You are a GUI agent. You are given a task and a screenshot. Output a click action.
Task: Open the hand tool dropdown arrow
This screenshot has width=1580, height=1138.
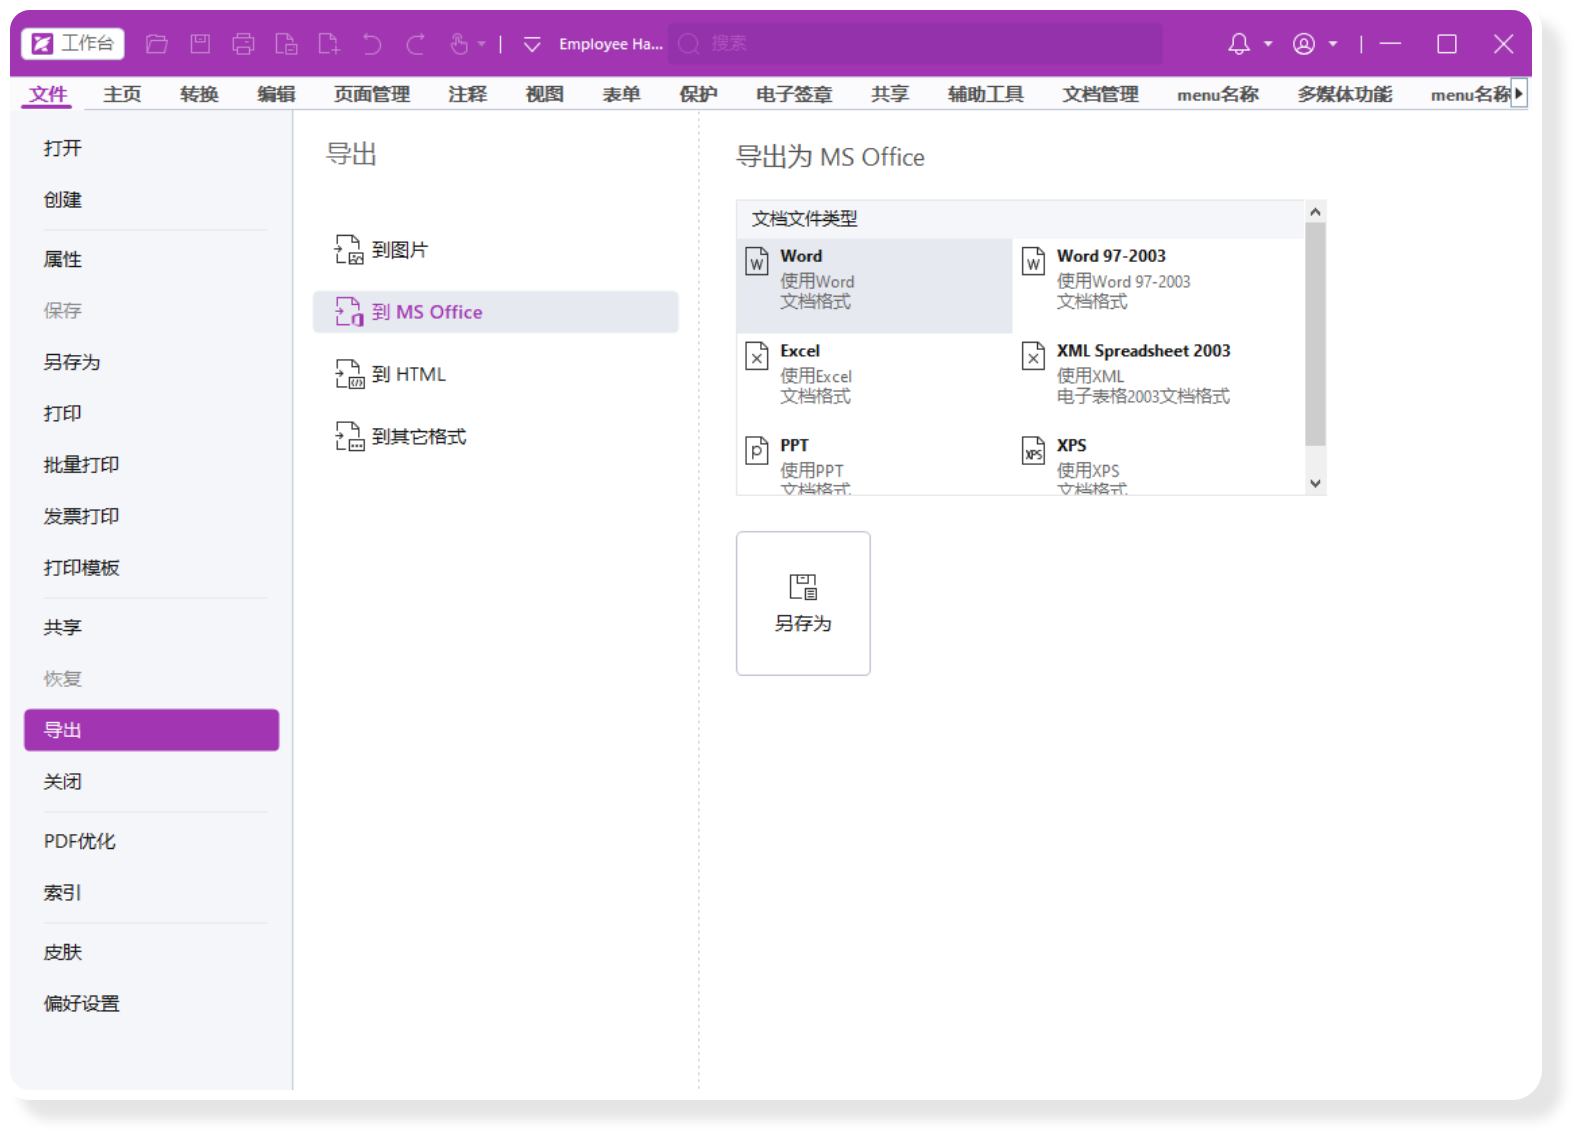(x=482, y=44)
